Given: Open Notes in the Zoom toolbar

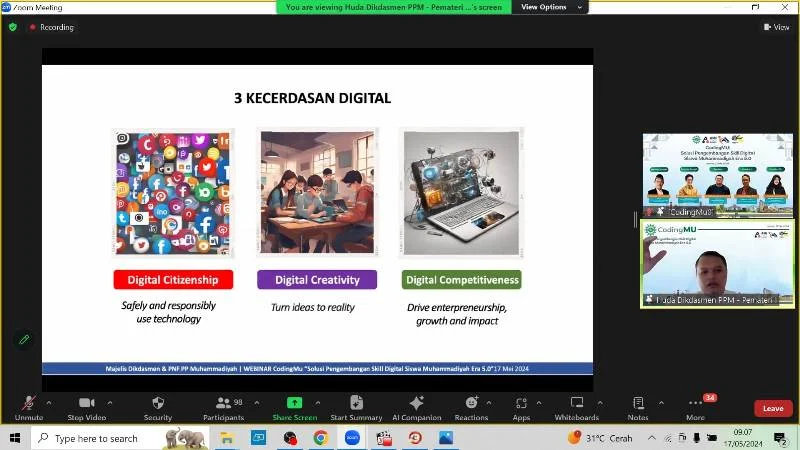Looking at the screenshot, I should point(638,408).
